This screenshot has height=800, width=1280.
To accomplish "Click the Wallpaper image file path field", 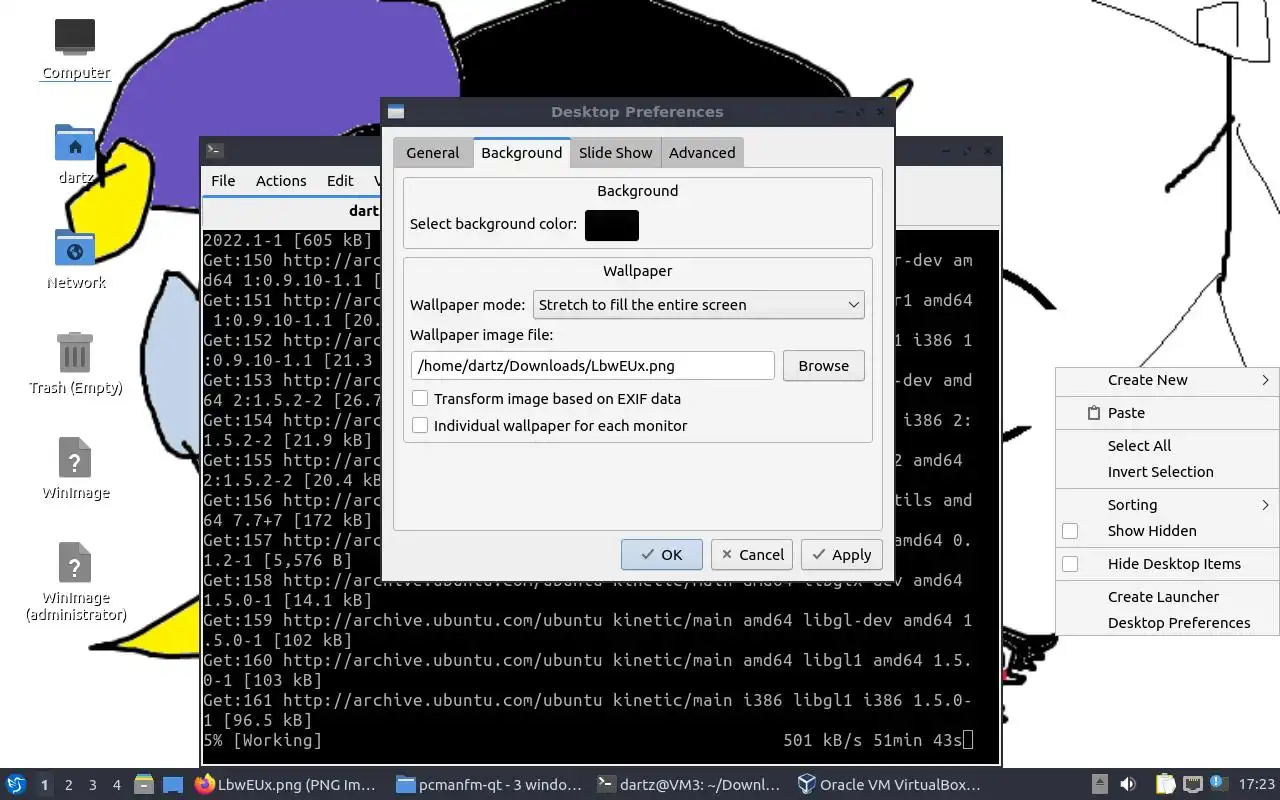I will pos(593,366).
